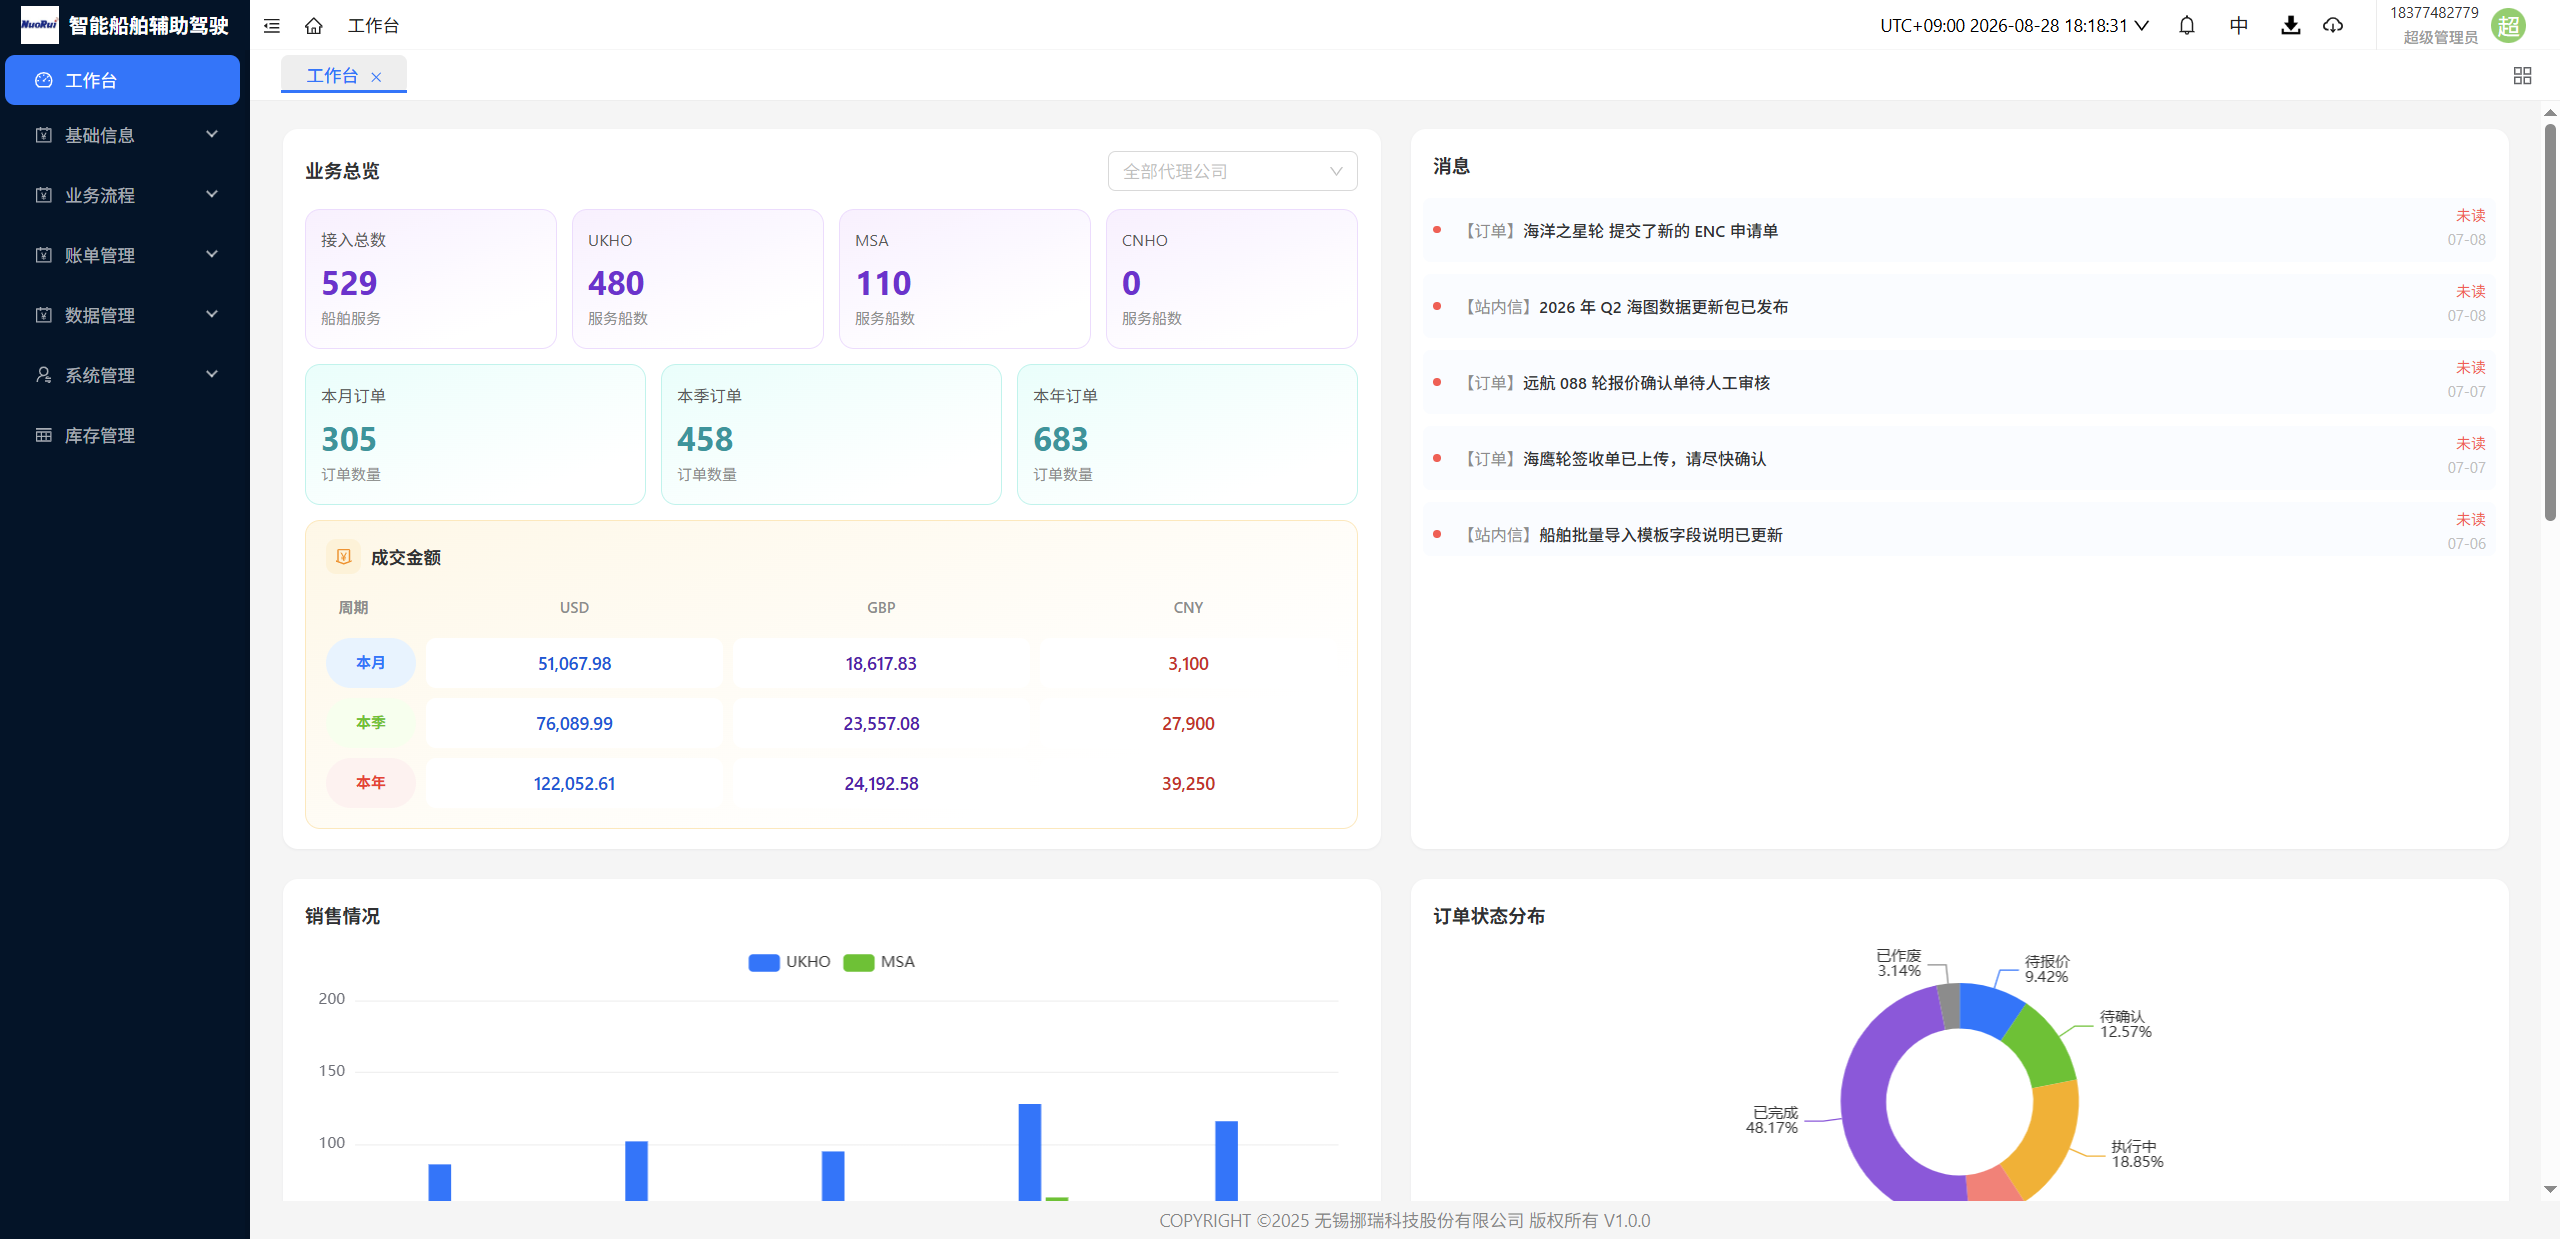Expand 账单管理 menu chevron
Screen dimensions: 2560x1239
212,254
